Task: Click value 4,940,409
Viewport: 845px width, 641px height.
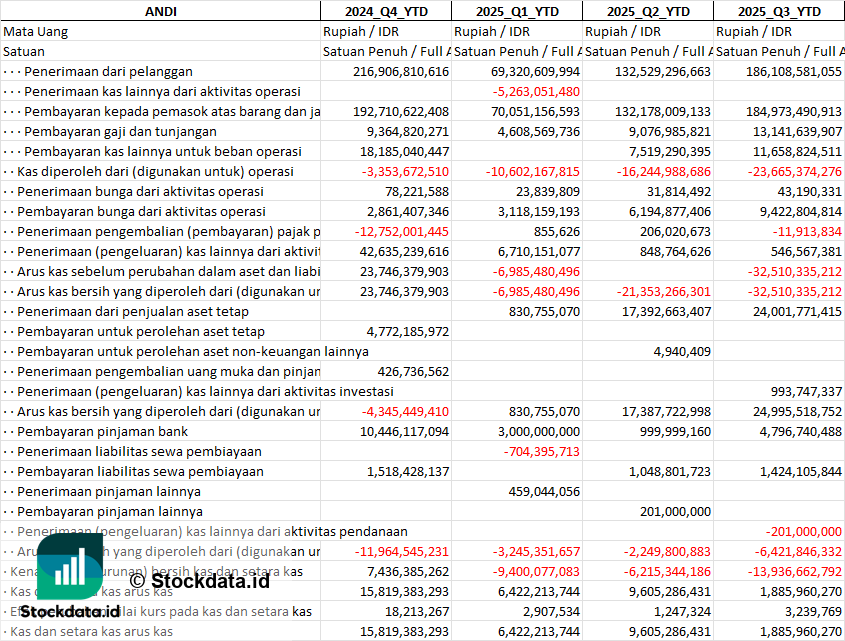Action: 682,351
